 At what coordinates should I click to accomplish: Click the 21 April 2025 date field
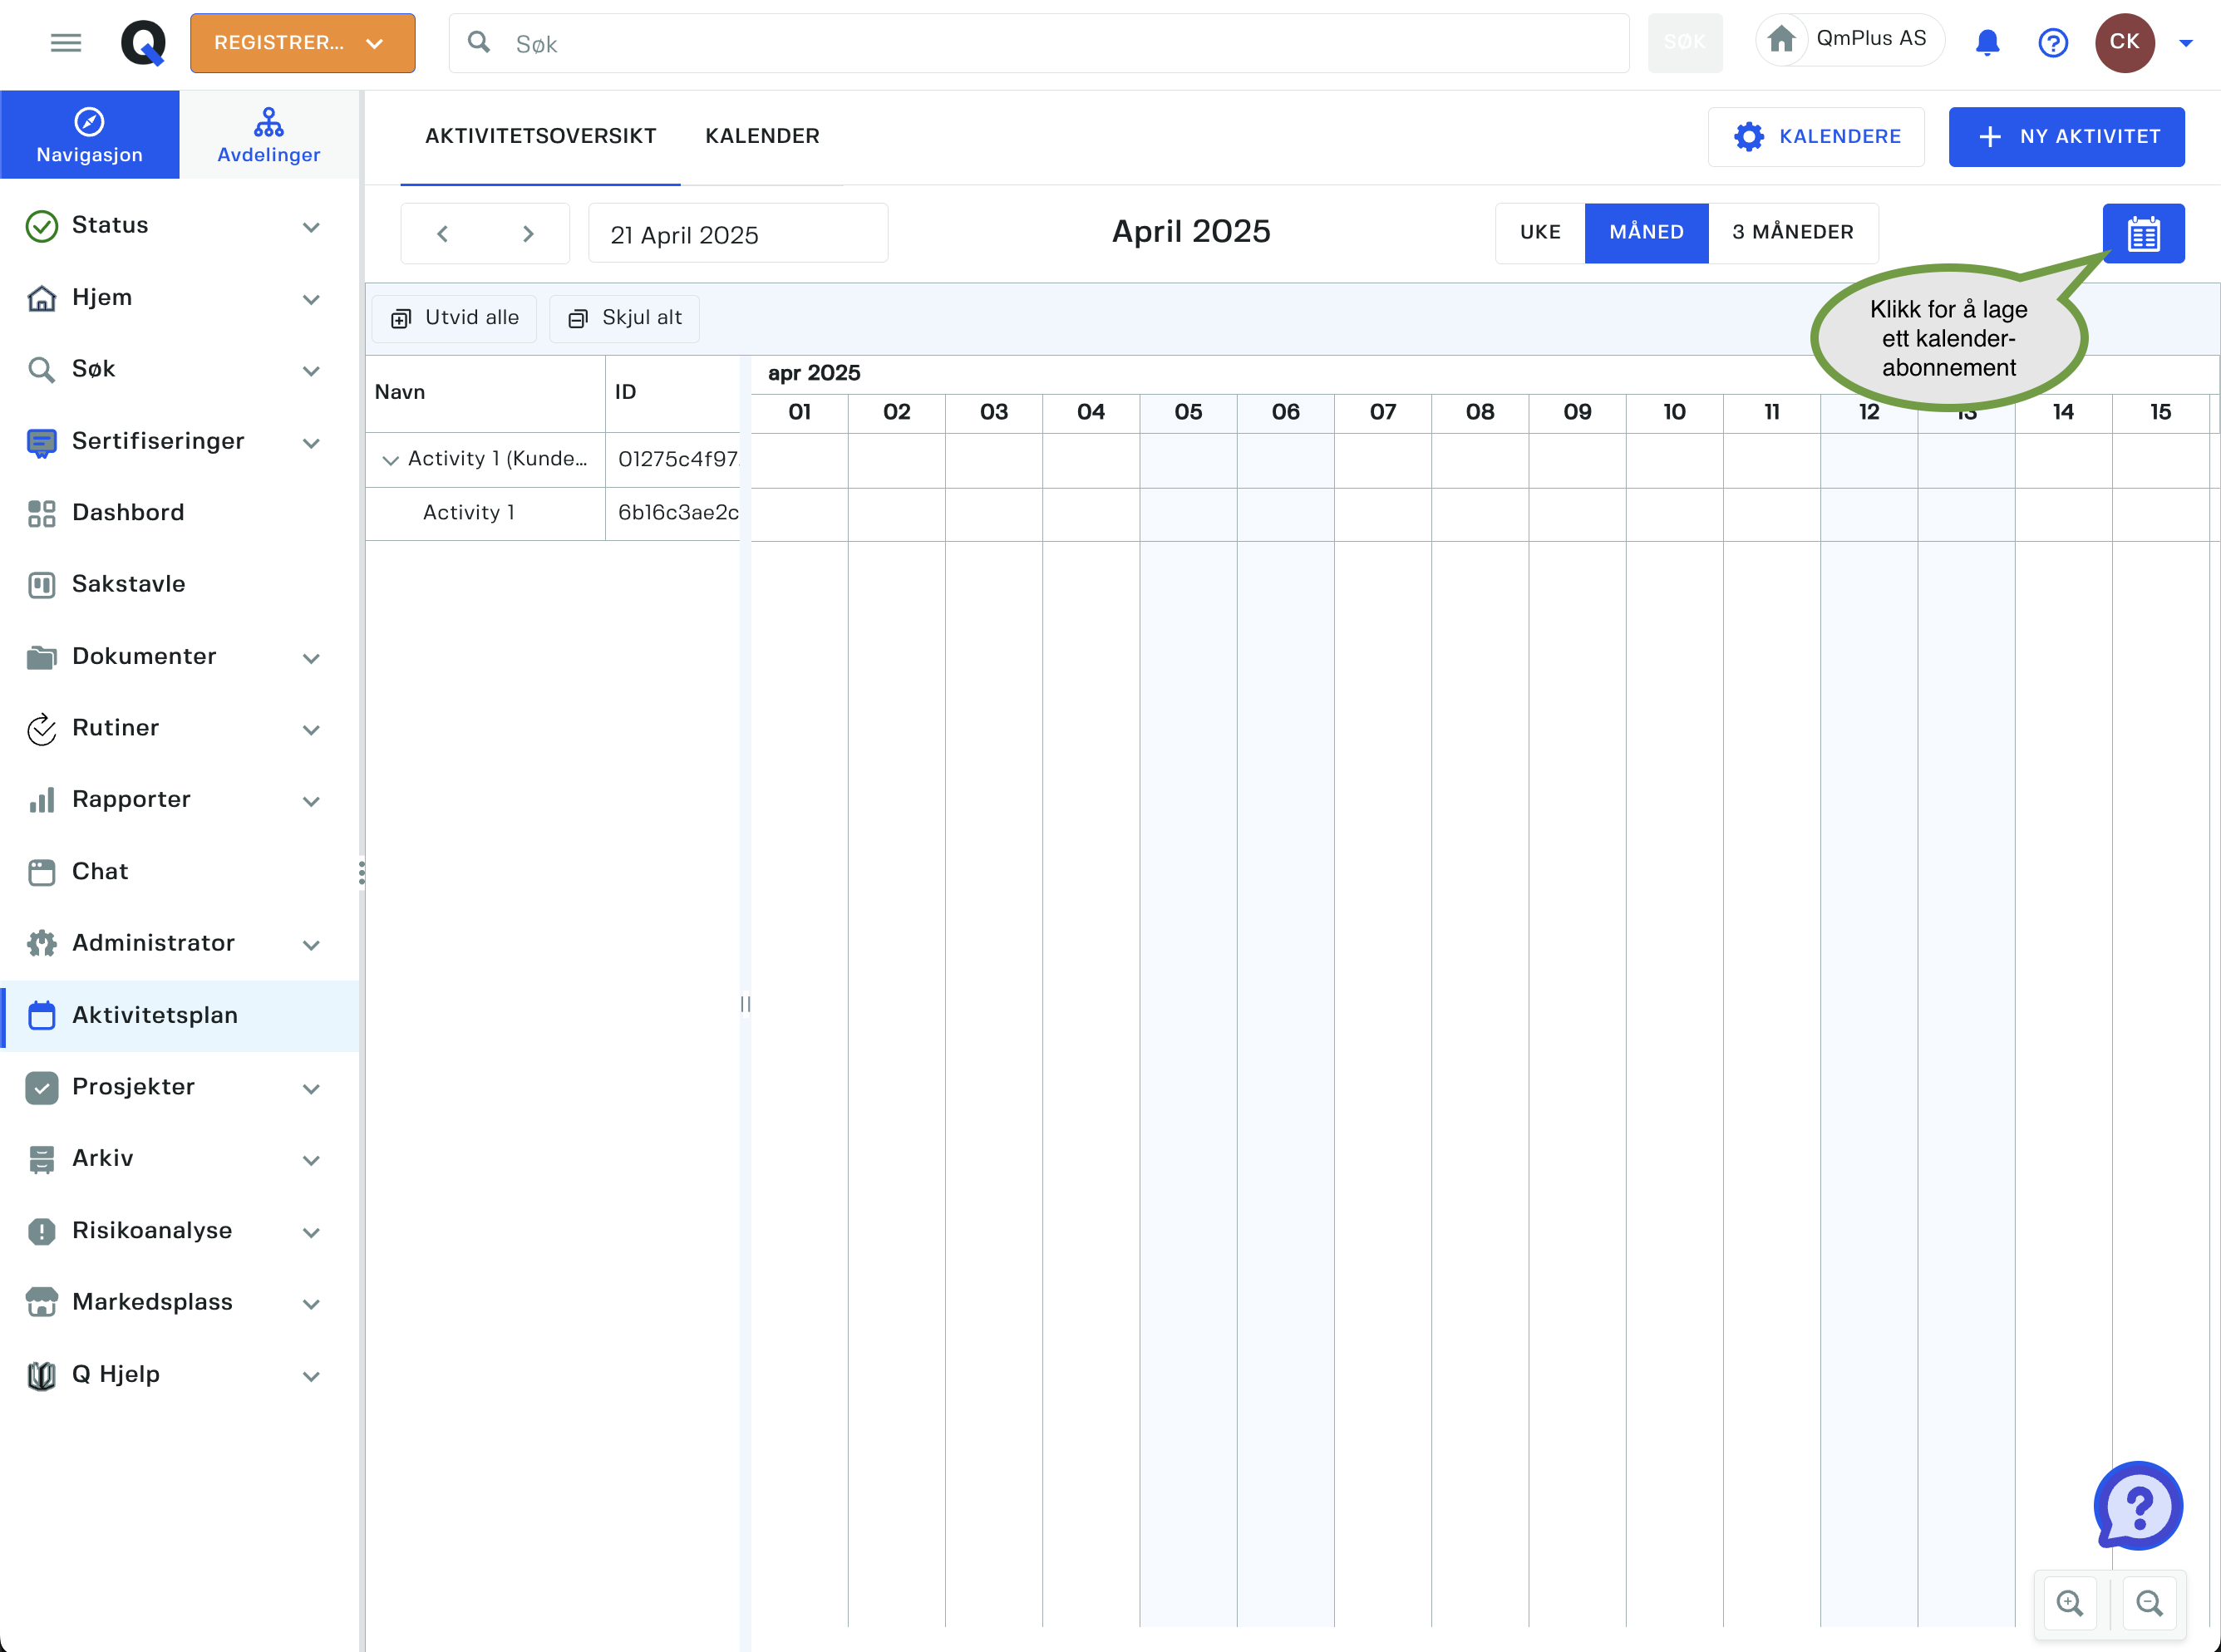pos(738,234)
